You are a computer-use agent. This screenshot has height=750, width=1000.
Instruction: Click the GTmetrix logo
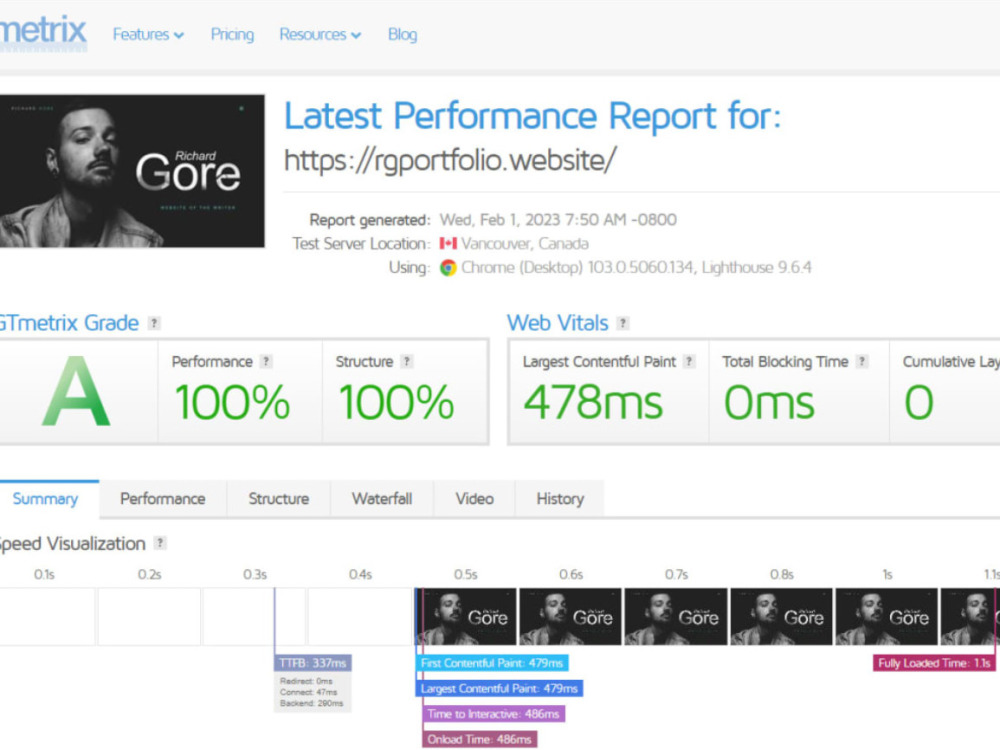click(x=43, y=31)
